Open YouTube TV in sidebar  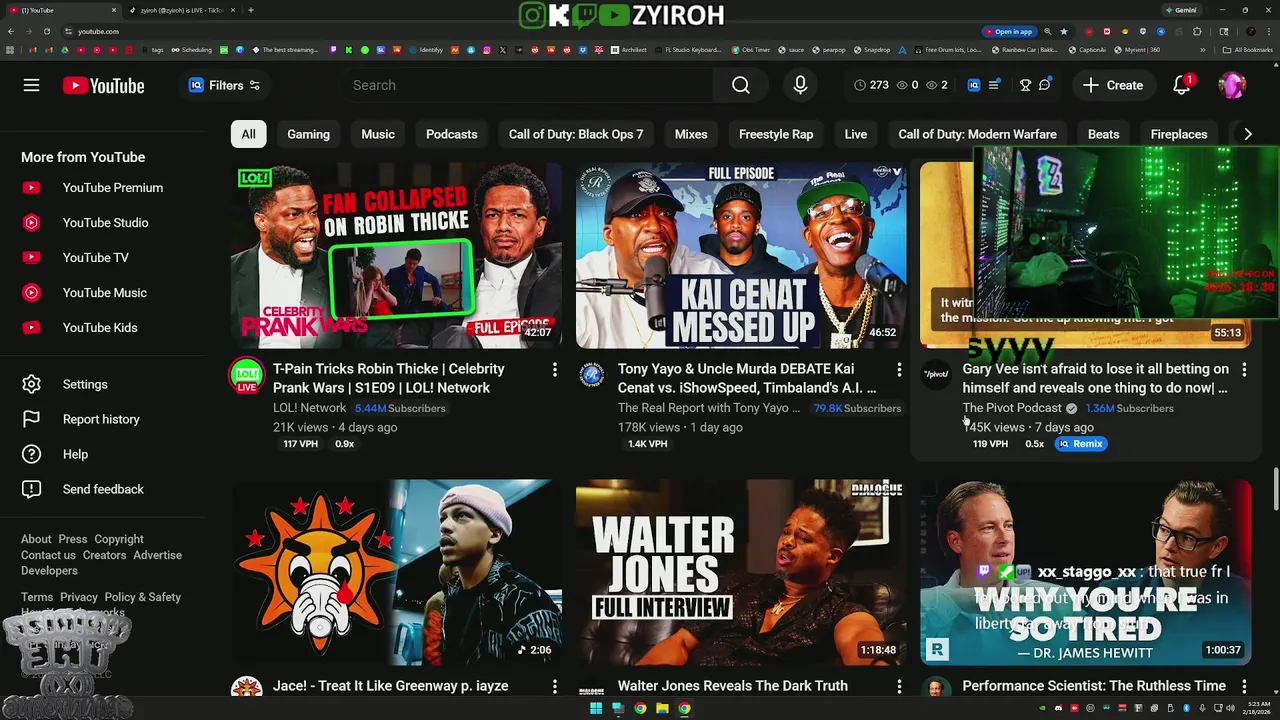click(x=102, y=258)
